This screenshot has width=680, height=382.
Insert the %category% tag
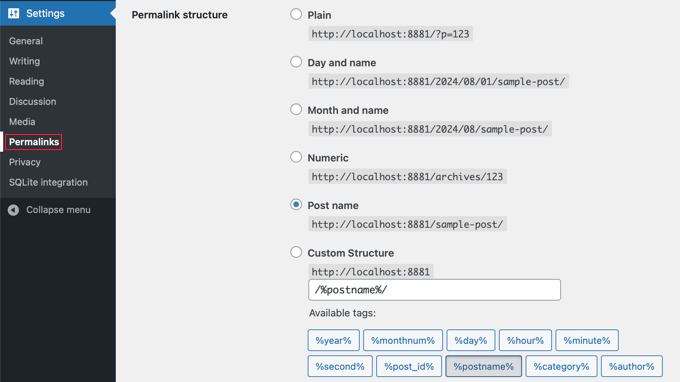coord(561,366)
